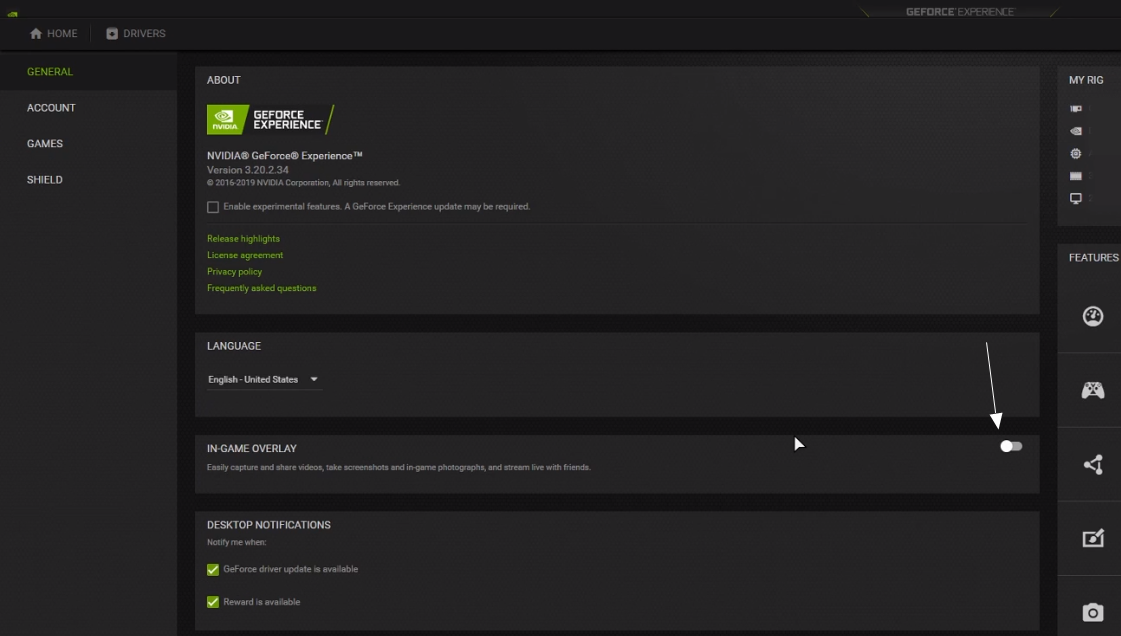
Task: Uncheck GeForce driver update notification
Action: tap(213, 570)
